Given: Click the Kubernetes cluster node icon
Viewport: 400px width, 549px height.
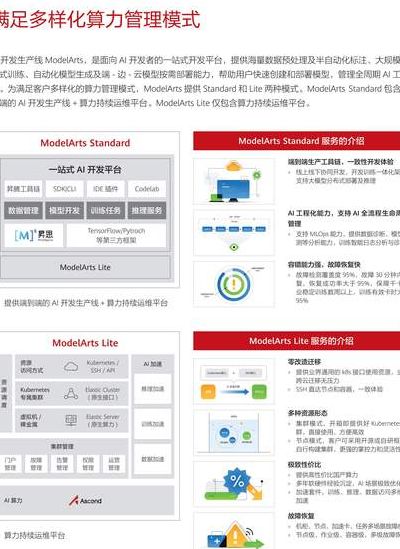Looking at the screenshot, I should coord(71,394).
